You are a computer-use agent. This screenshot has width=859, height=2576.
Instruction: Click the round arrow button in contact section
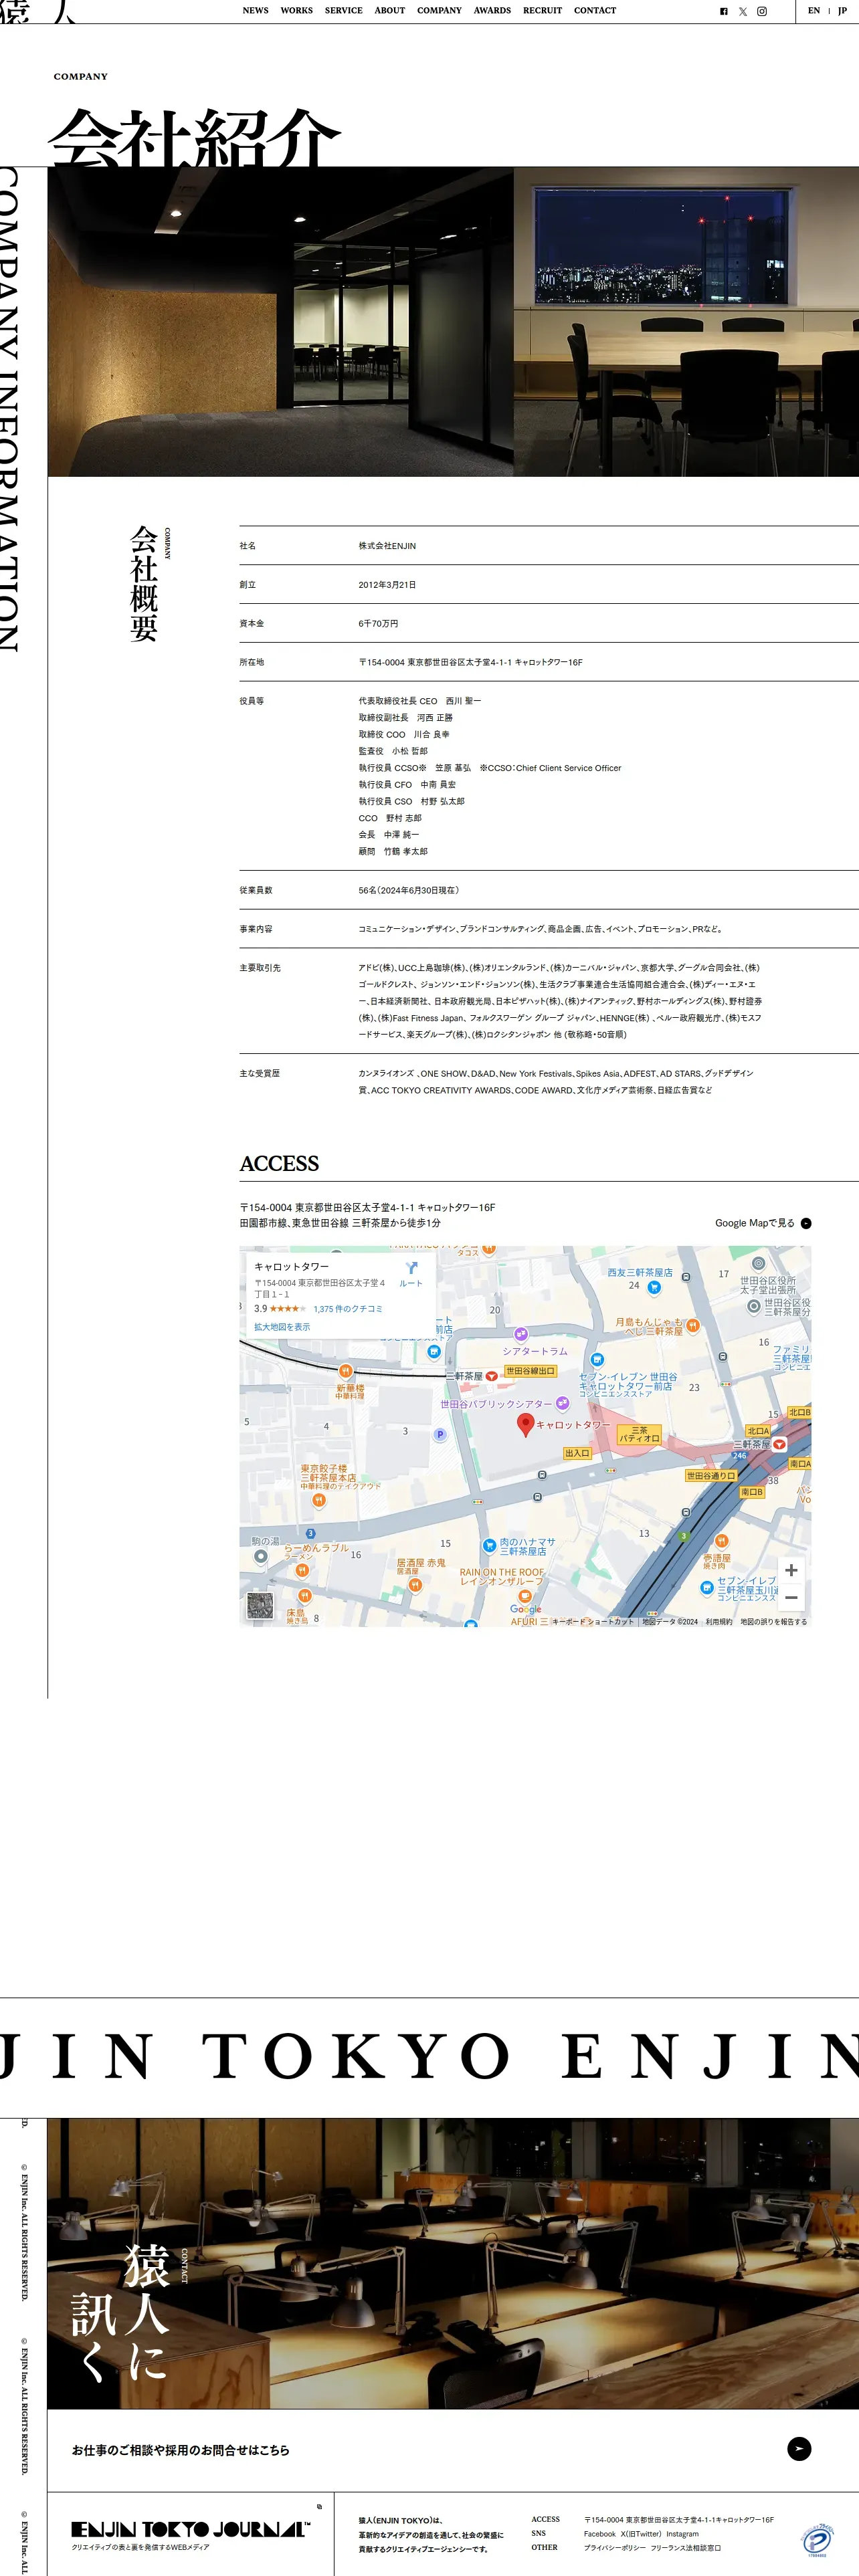pos(799,2449)
